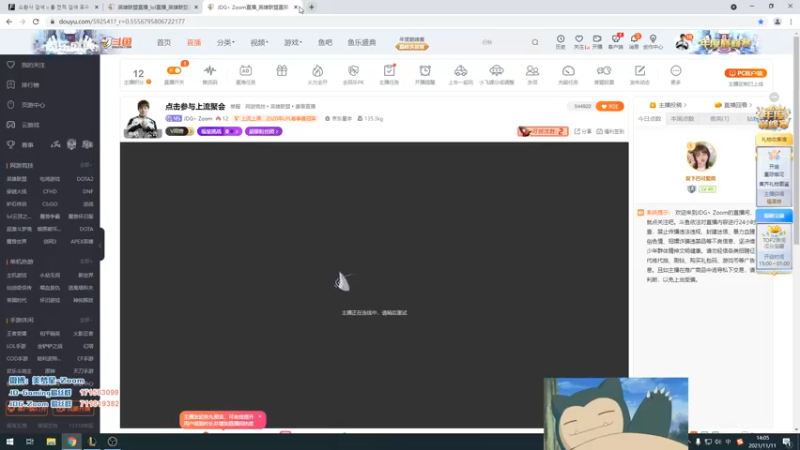This screenshot has height=450, width=800.
Task: Expand all under 手游休闲 sidebar section
Action: tap(86, 320)
